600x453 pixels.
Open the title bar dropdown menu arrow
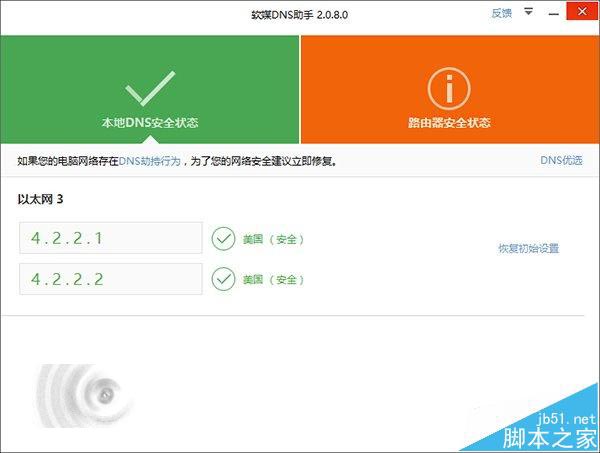[x=528, y=12]
